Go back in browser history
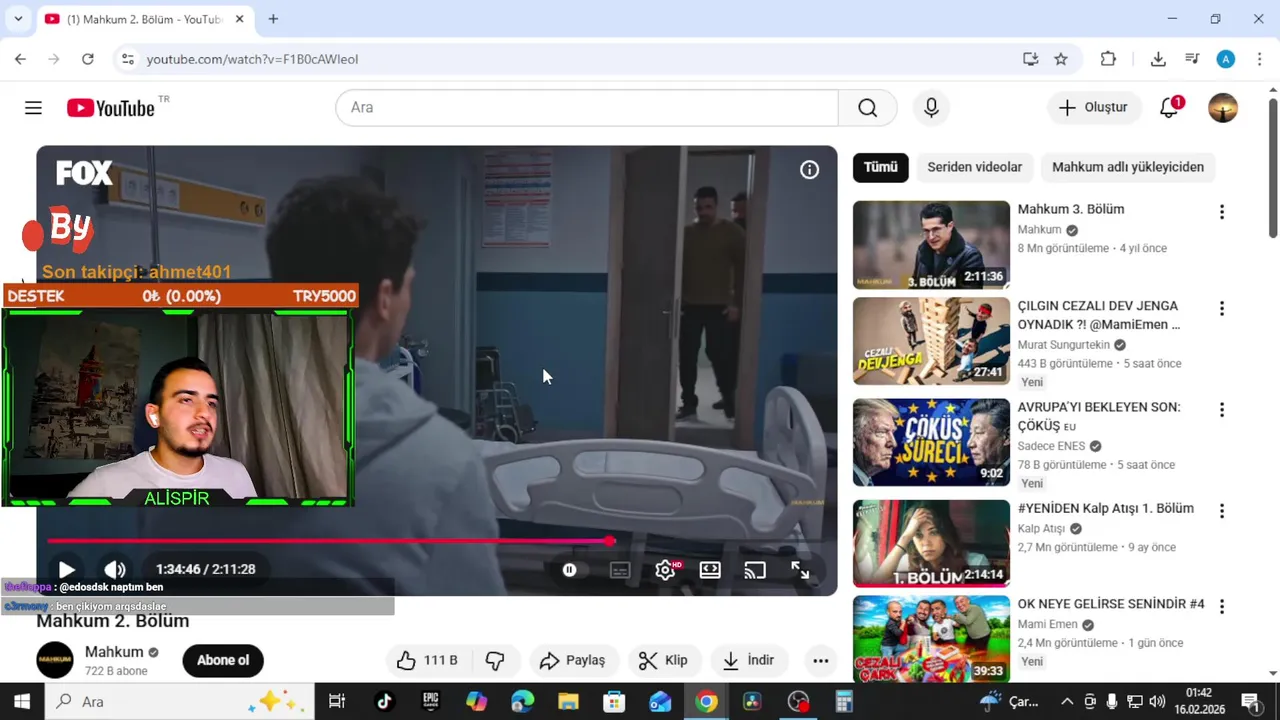 coord(20,59)
